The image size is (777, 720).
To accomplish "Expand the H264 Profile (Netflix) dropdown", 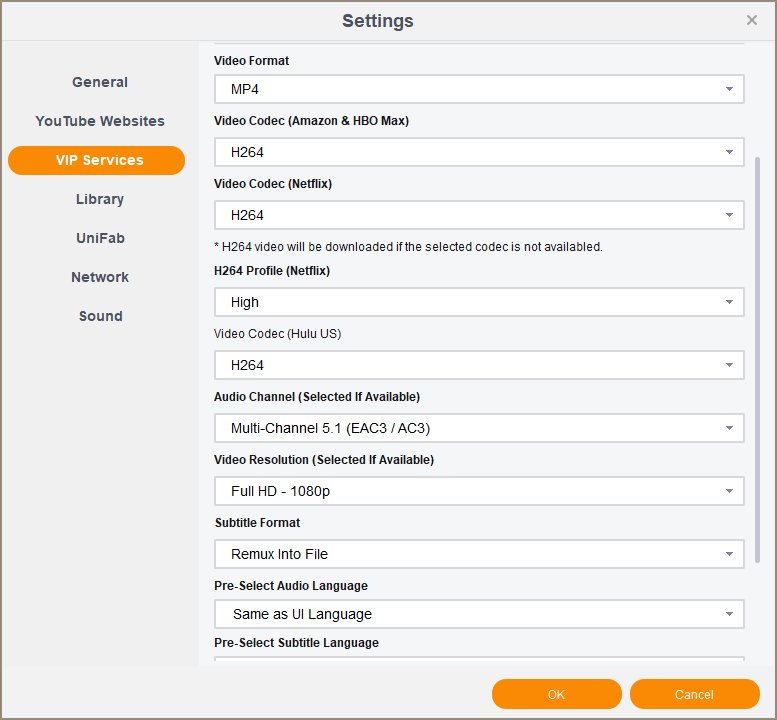I will [479, 302].
